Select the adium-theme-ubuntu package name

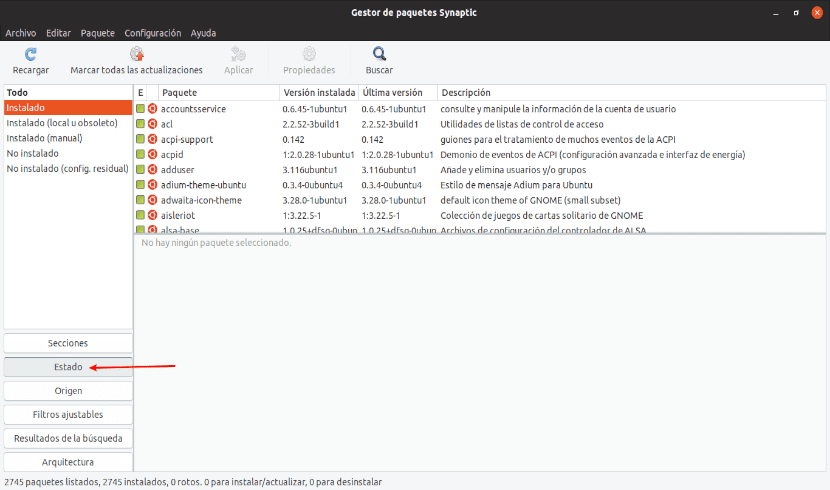click(203, 185)
